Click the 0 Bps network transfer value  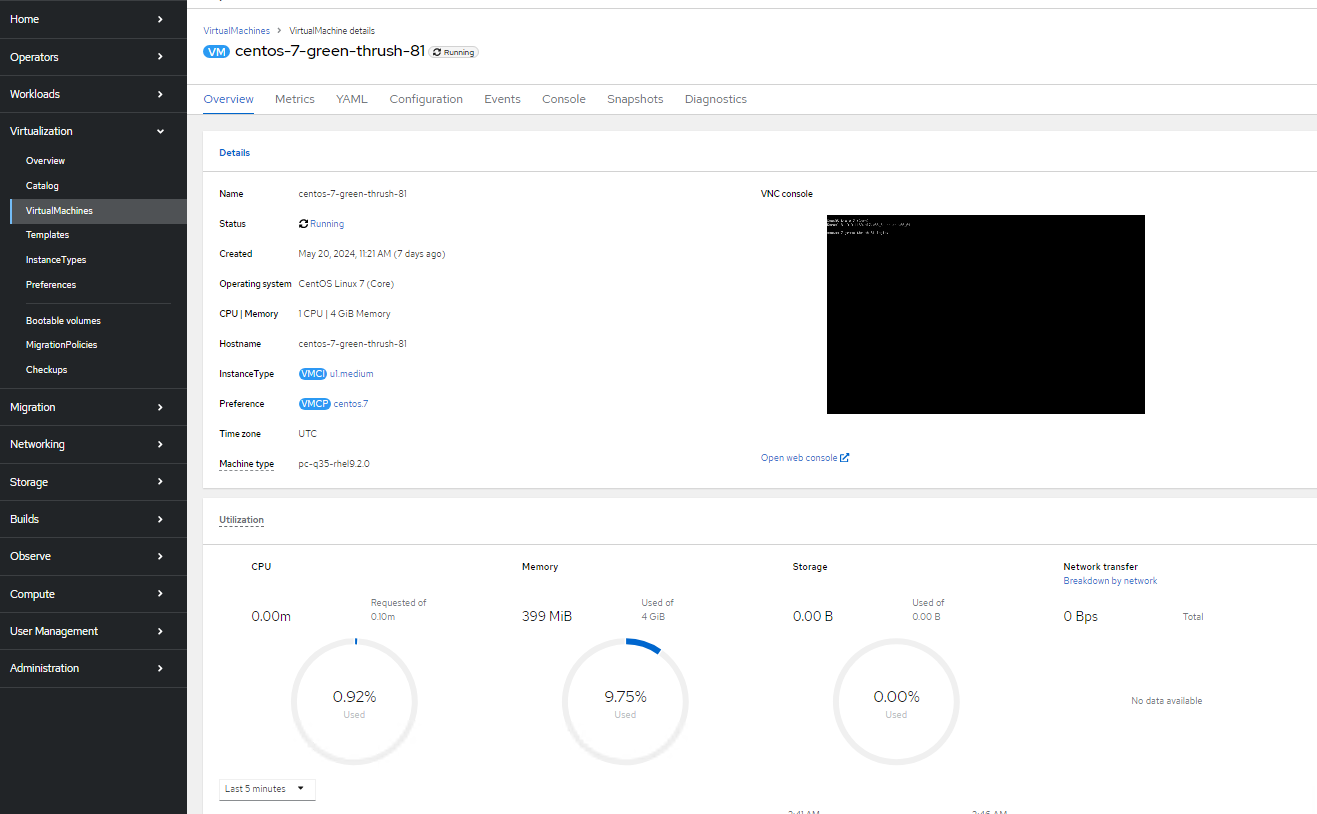tap(1080, 616)
